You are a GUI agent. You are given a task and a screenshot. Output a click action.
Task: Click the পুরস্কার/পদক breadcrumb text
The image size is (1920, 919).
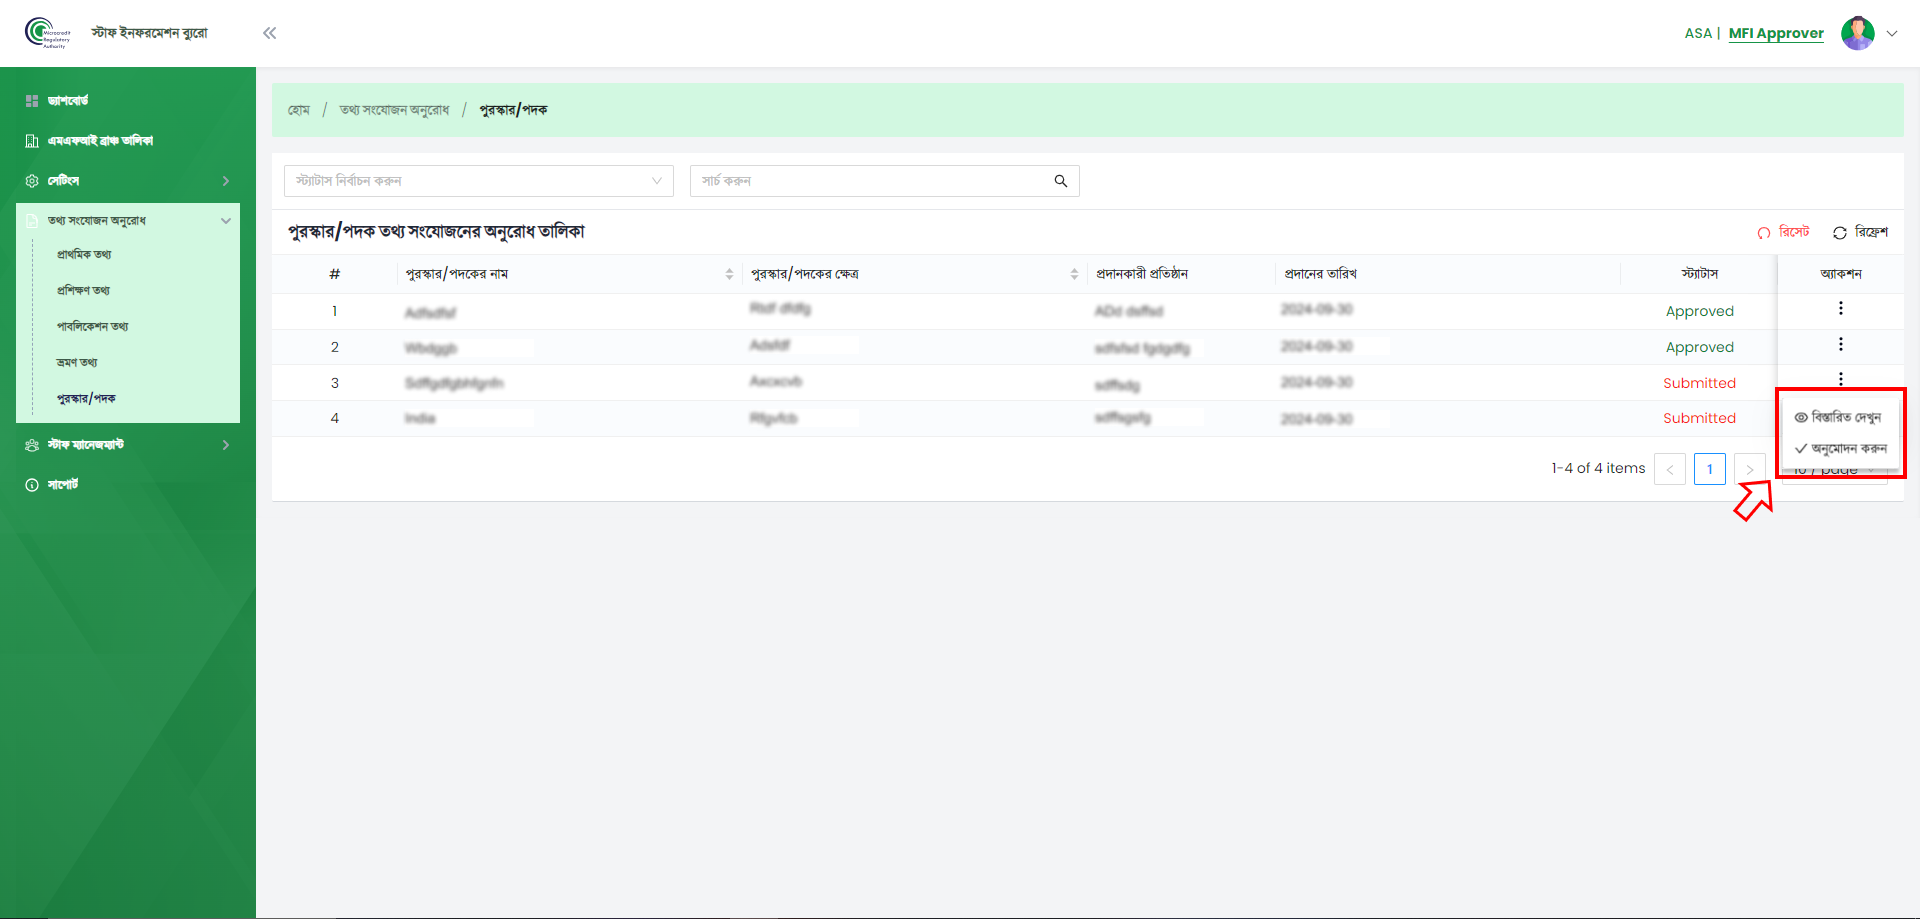pos(513,110)
